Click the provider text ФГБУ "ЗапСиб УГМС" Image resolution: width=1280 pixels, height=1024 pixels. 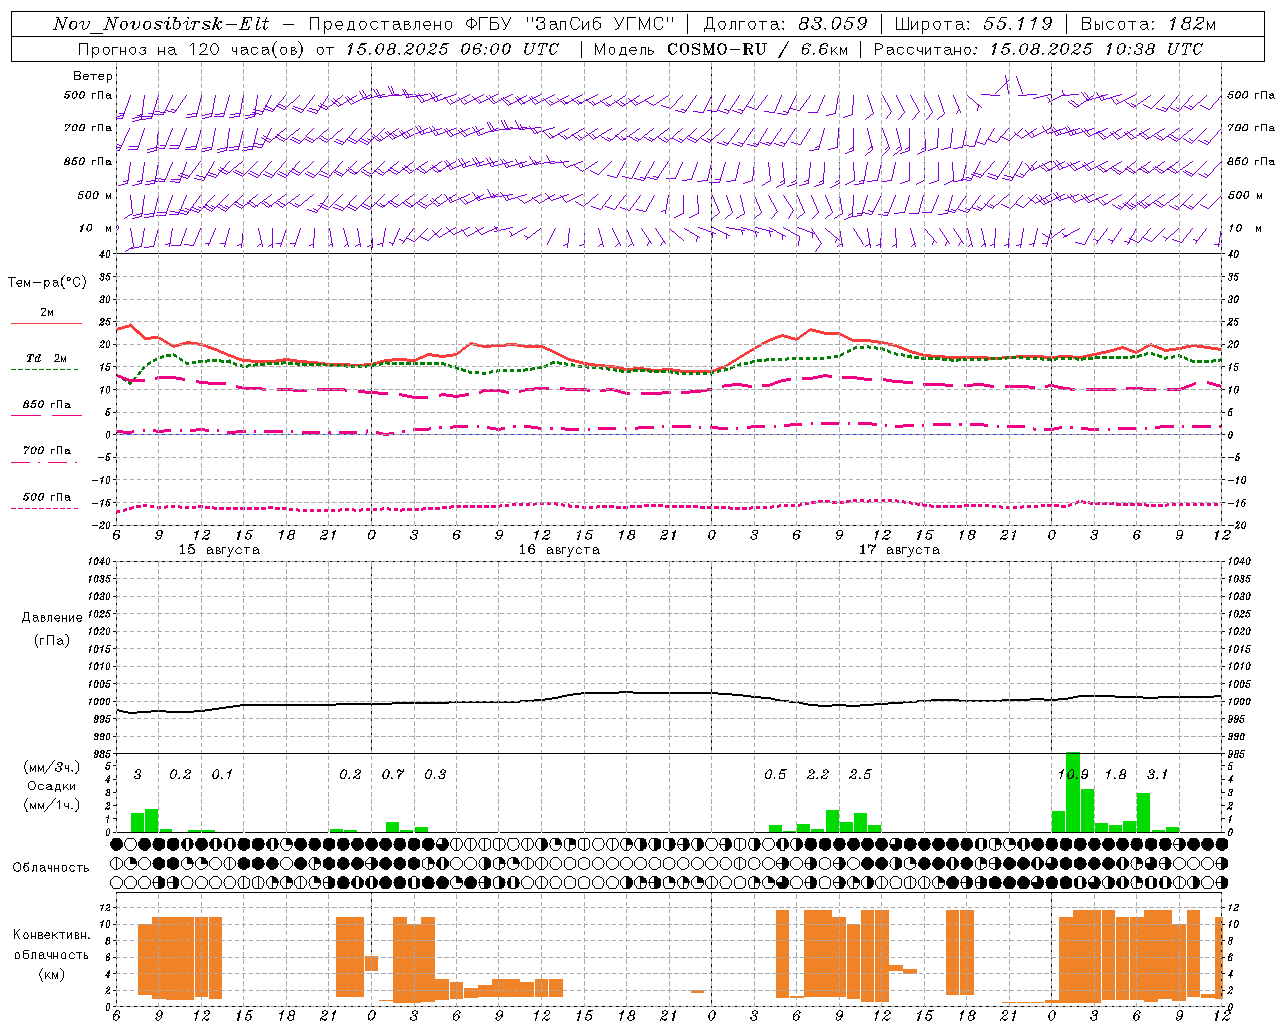click(x=571, y=24)
